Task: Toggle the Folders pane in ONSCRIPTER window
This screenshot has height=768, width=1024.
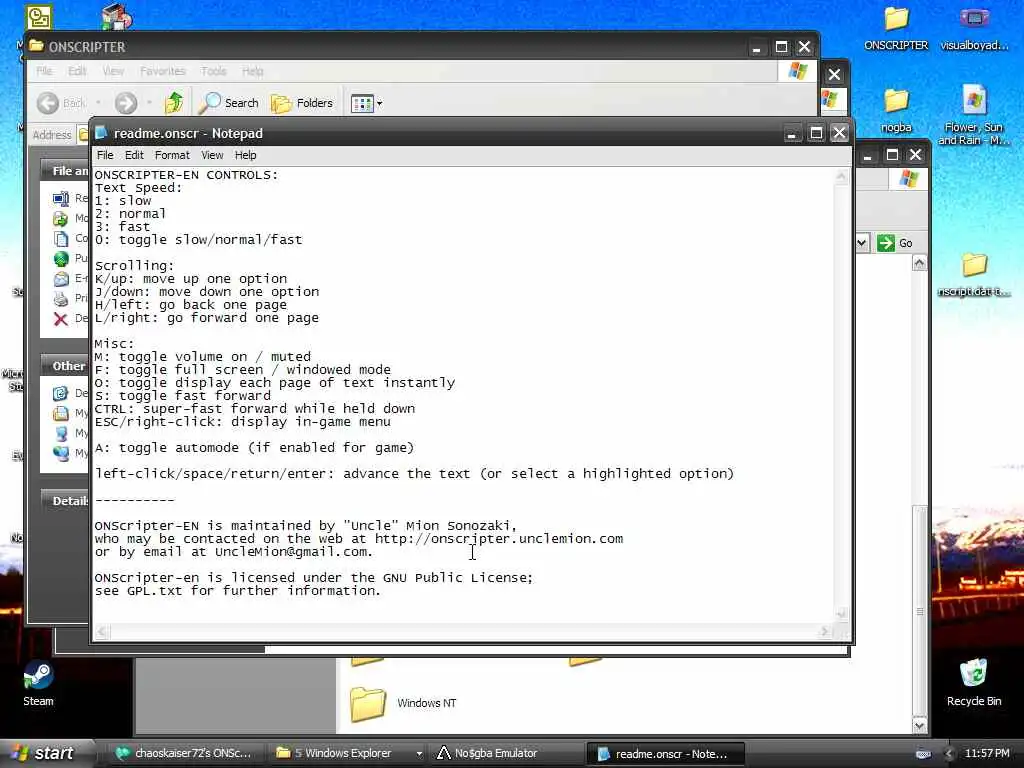Action: click(302, 103)
